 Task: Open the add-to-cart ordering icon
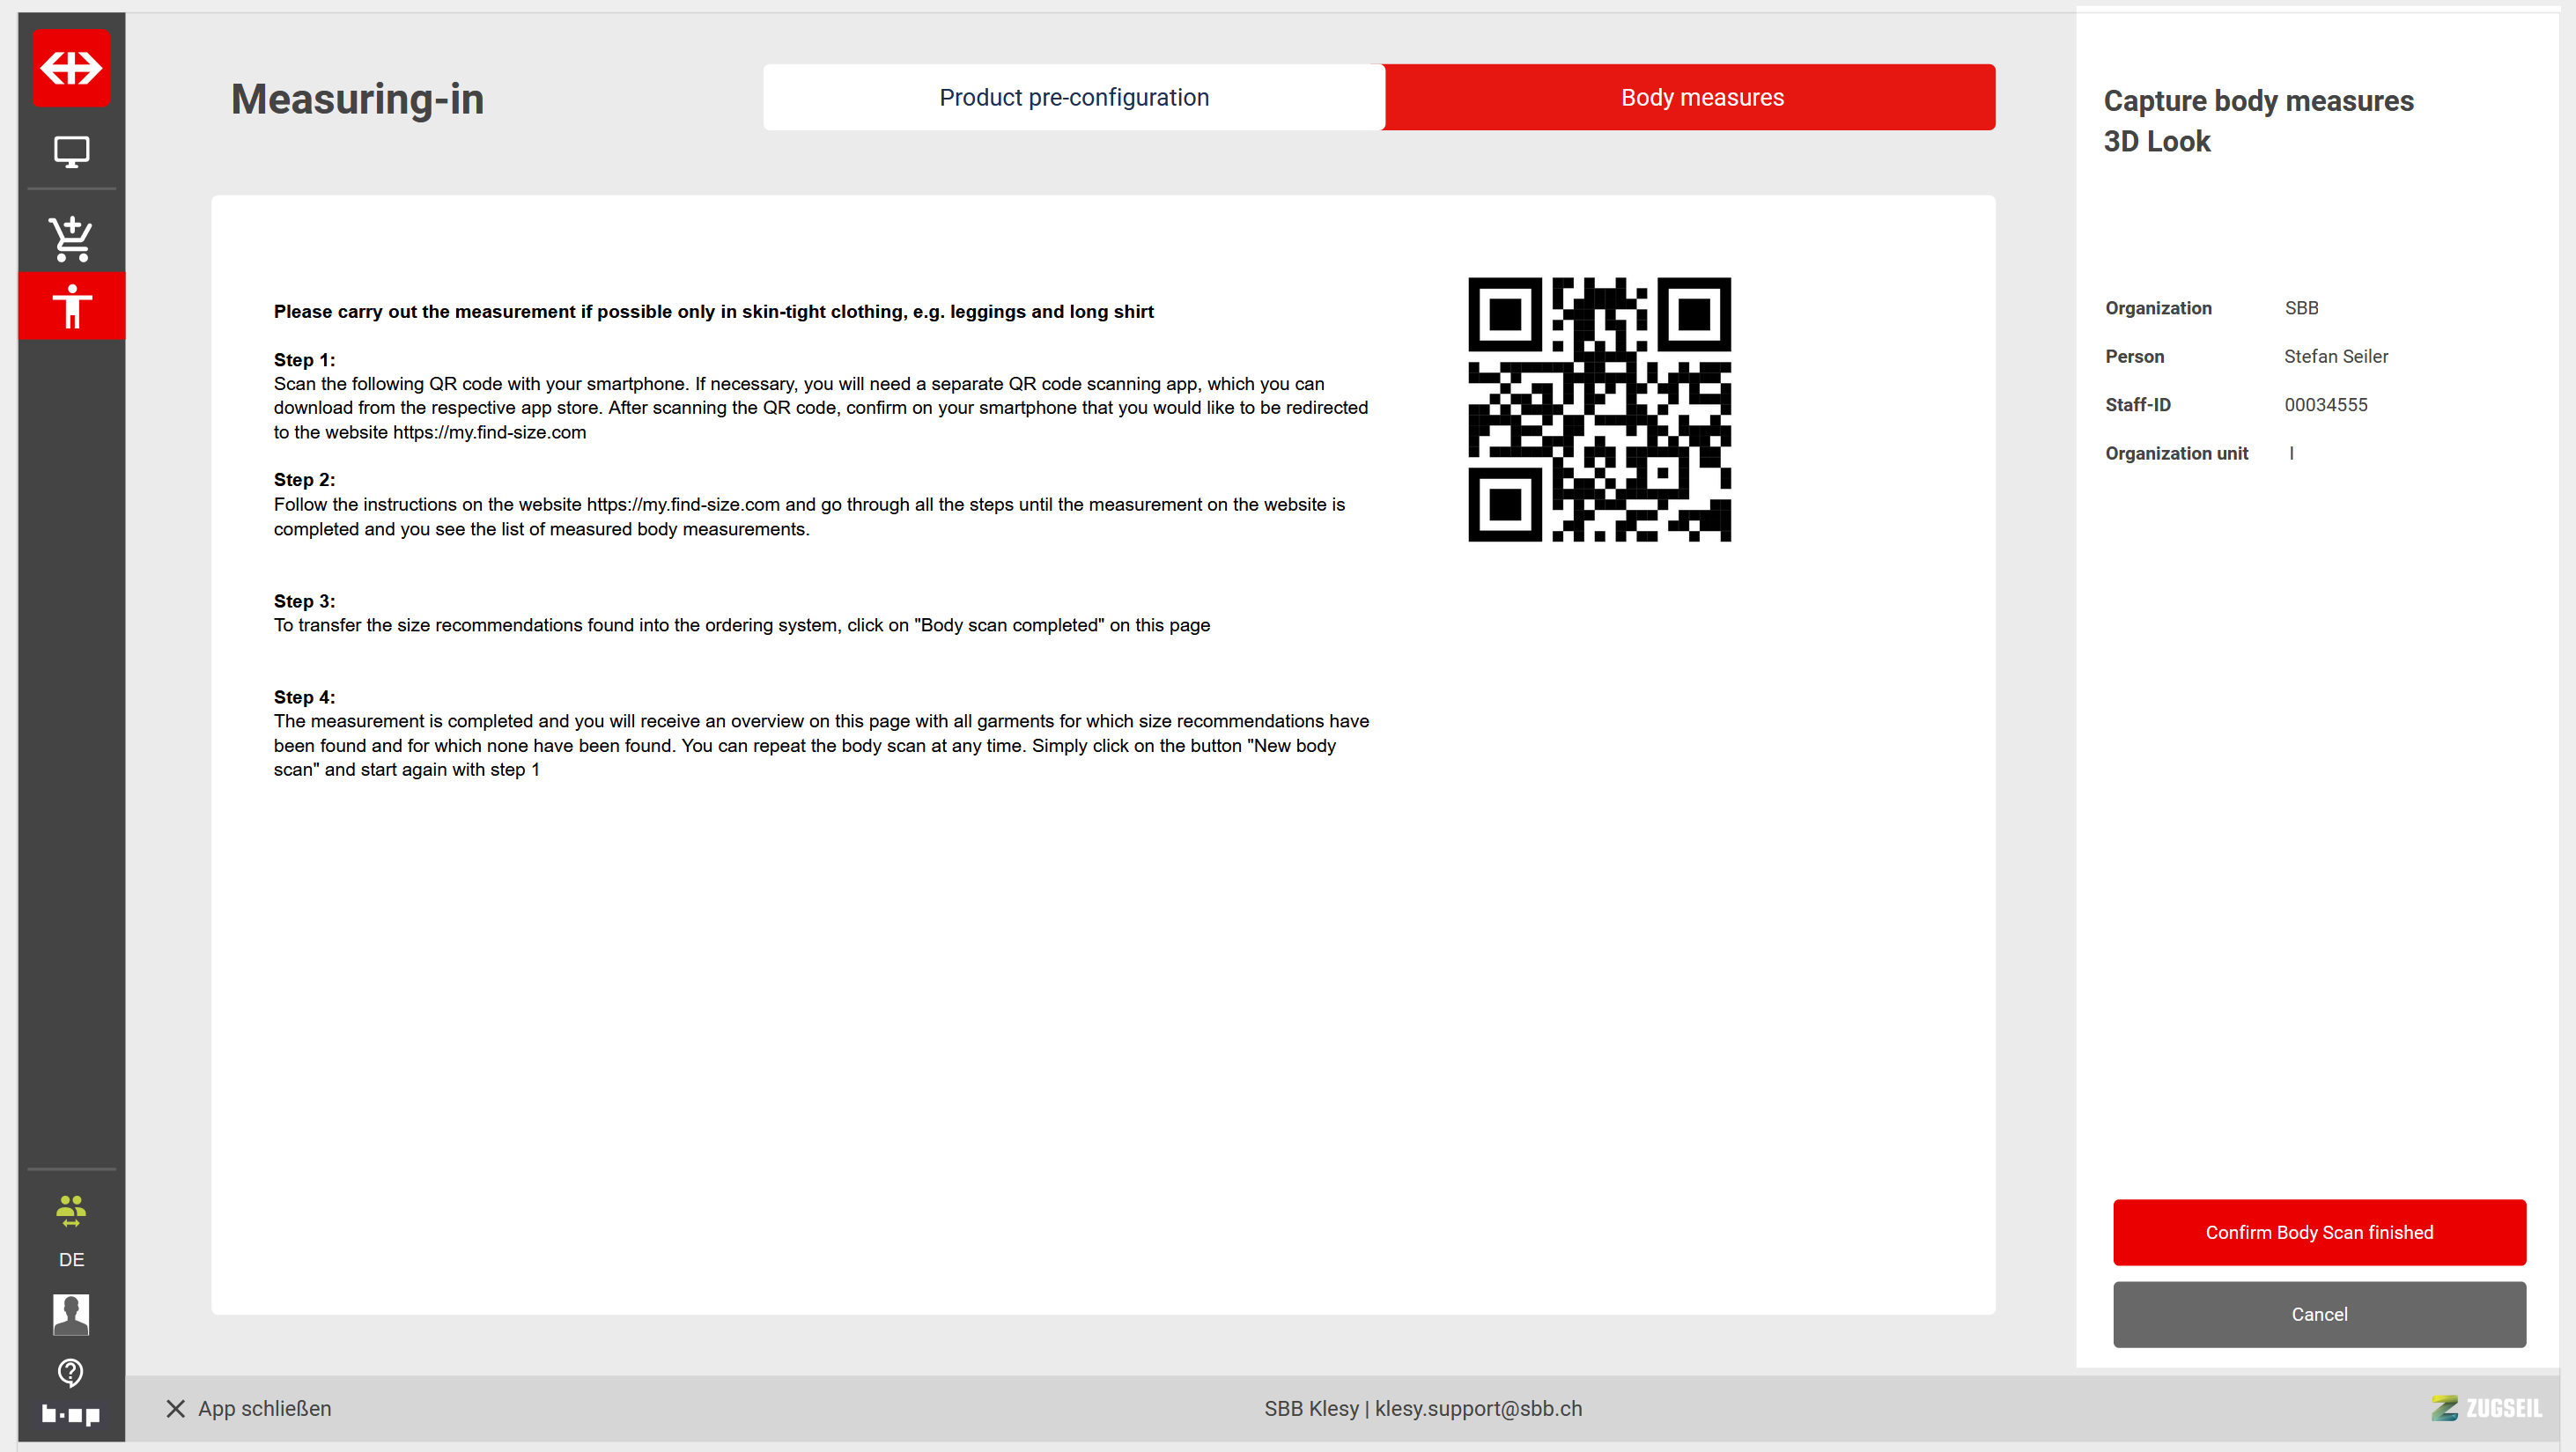[71, 239]
